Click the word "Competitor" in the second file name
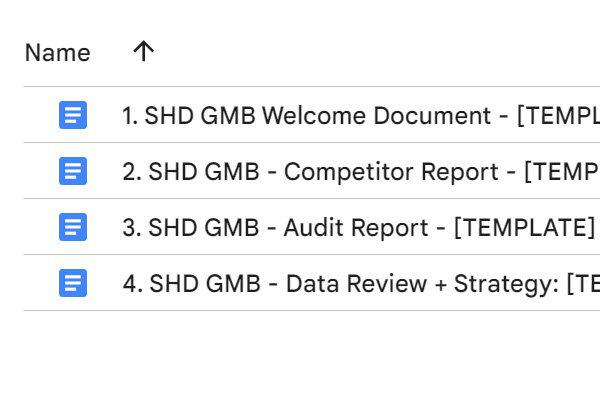 (x=340, y=172)
